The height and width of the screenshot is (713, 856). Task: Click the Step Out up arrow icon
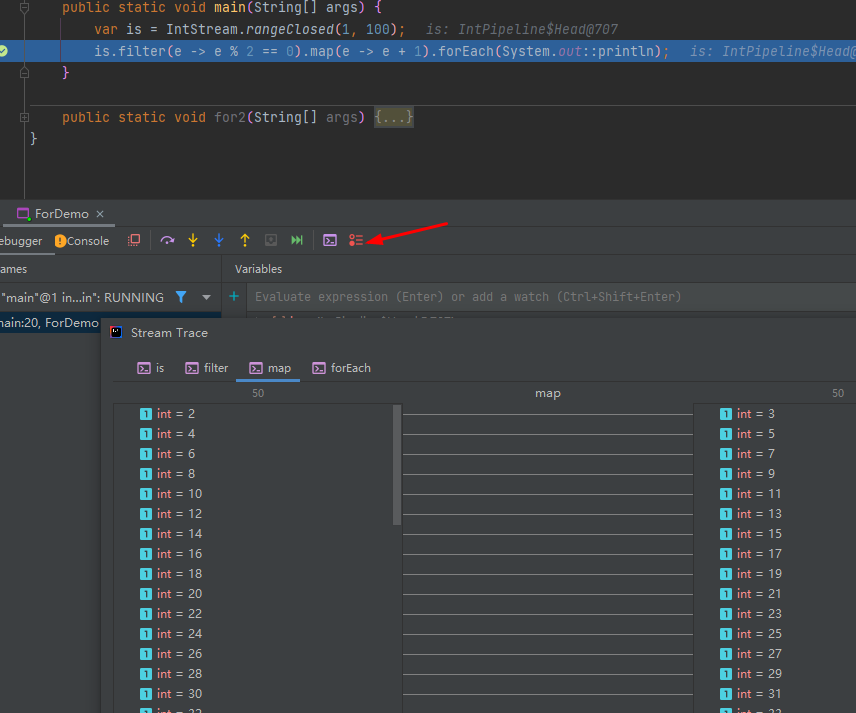[x=245, y=240]
